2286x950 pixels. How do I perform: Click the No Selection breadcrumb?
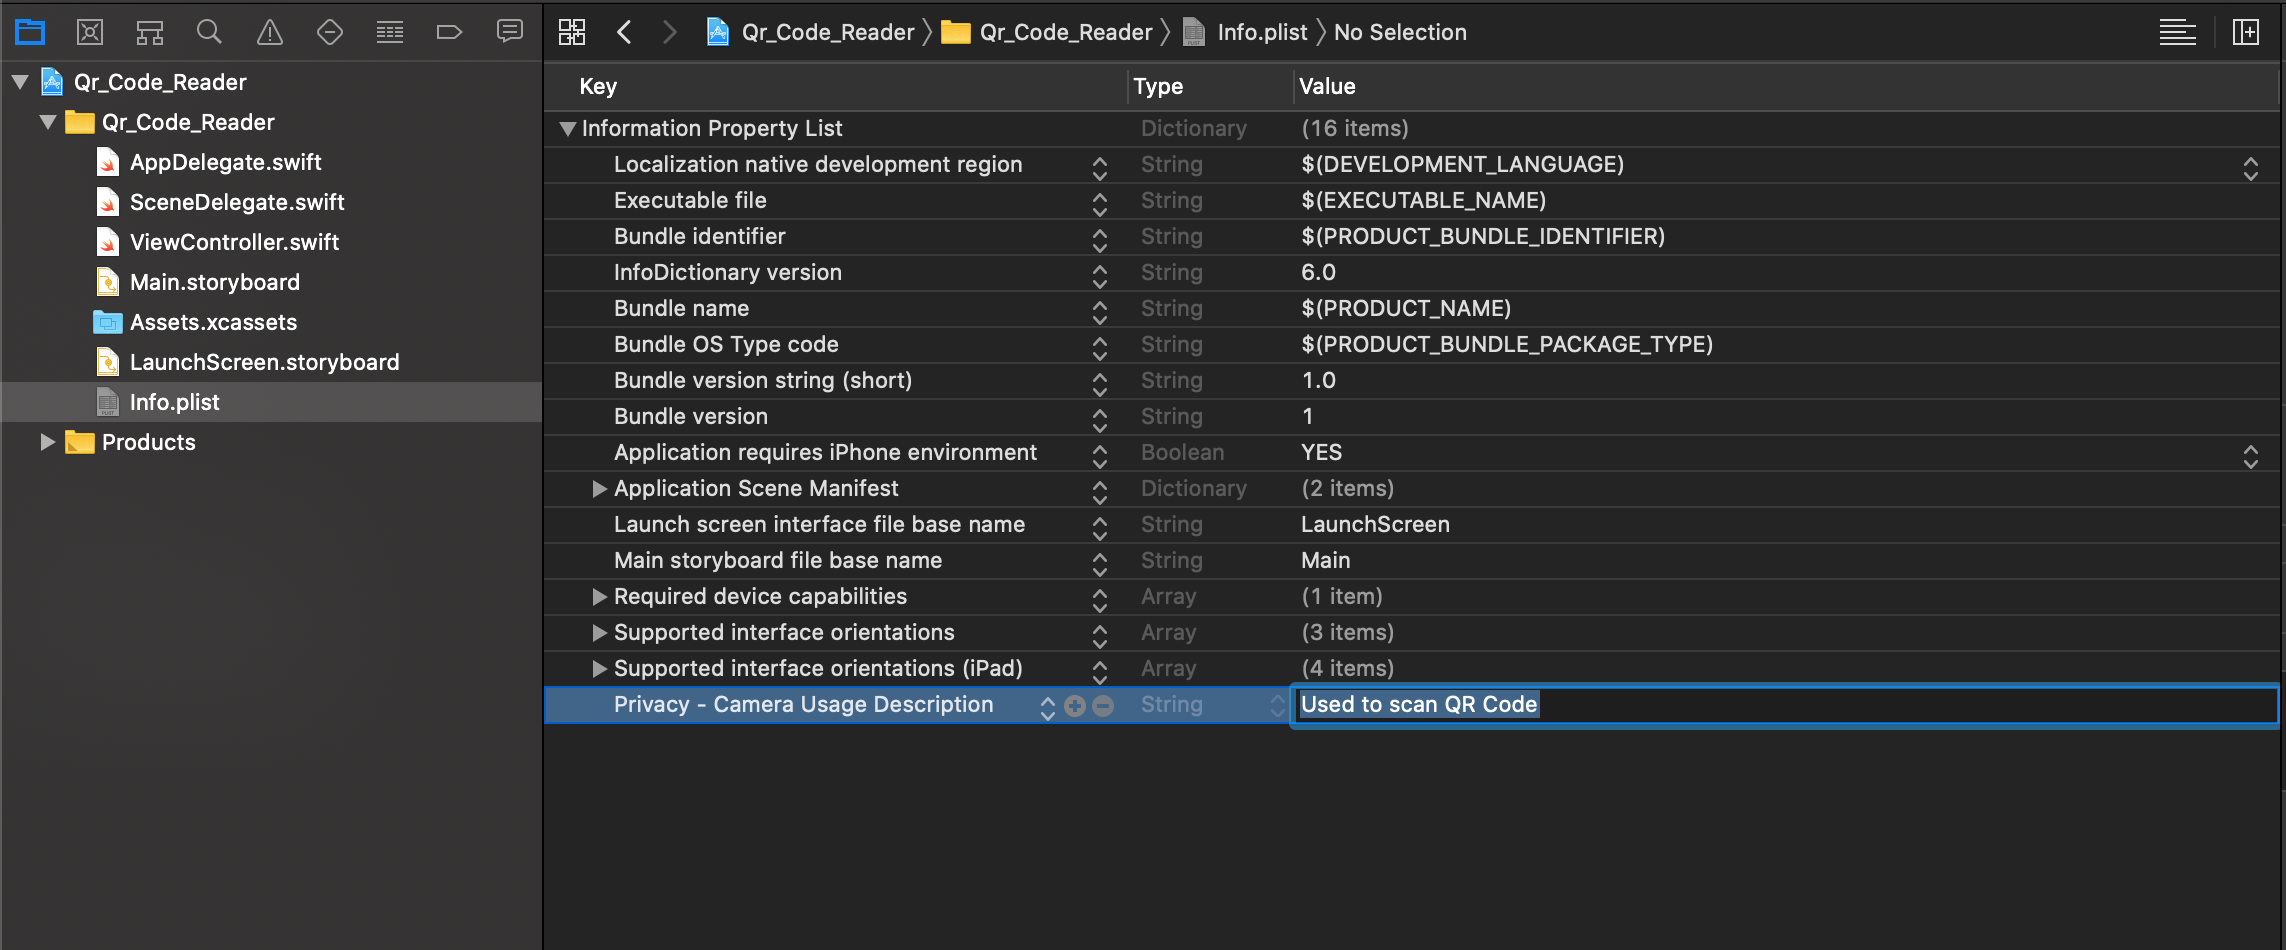coord(1400,32)
